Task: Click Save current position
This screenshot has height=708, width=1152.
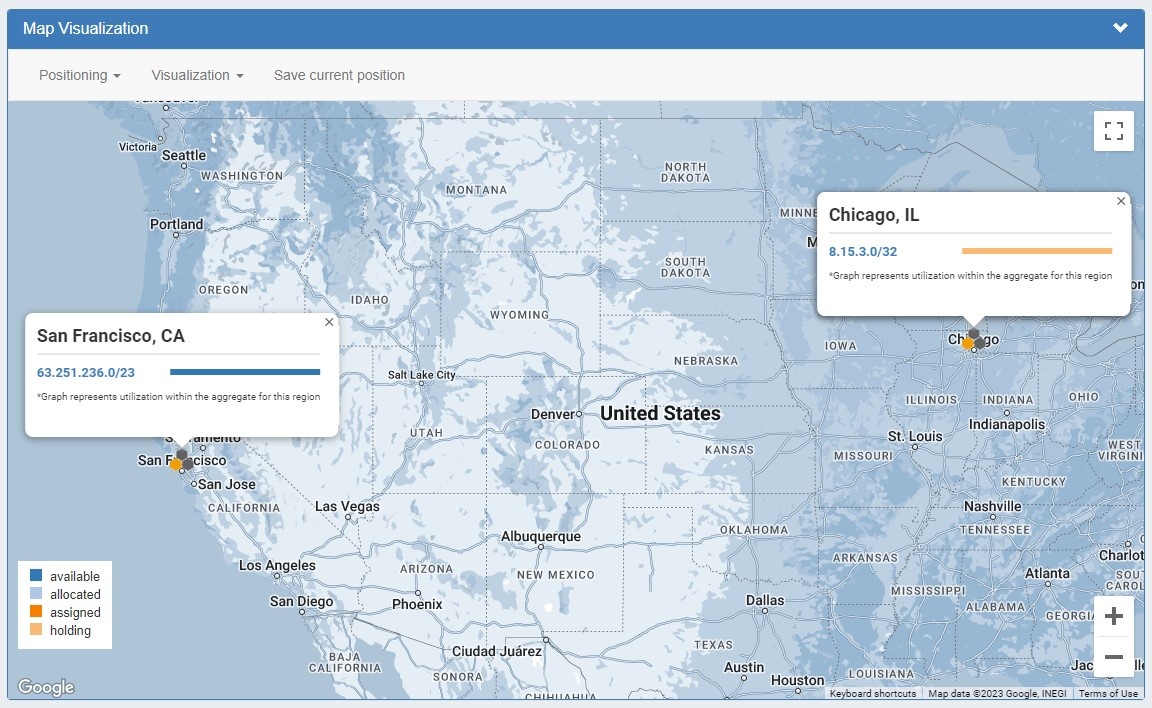Action: (x=339, y=75)
